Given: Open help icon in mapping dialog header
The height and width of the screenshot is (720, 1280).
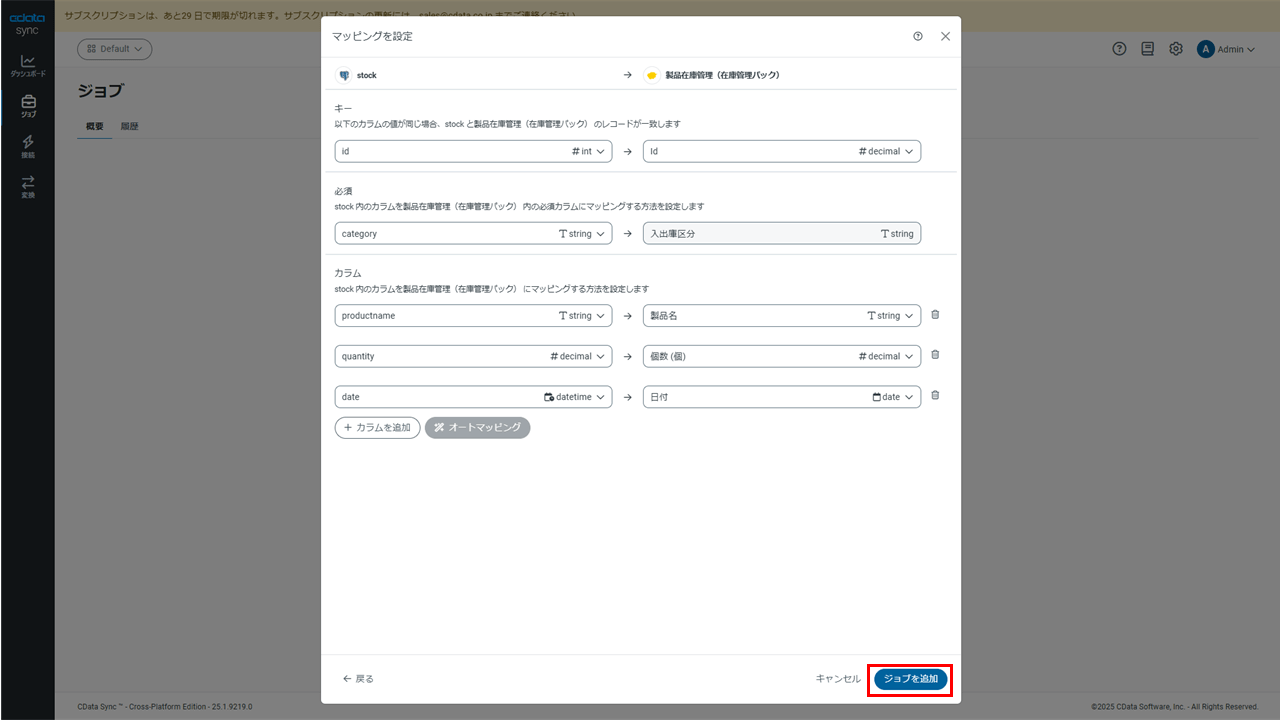Looking at the screenshot, I should point(918,36).
